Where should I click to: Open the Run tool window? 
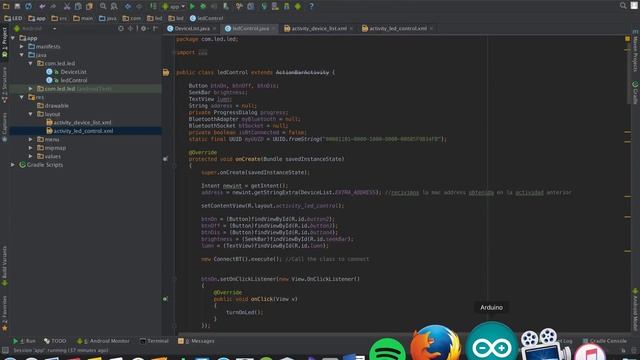tap(24, 341)
